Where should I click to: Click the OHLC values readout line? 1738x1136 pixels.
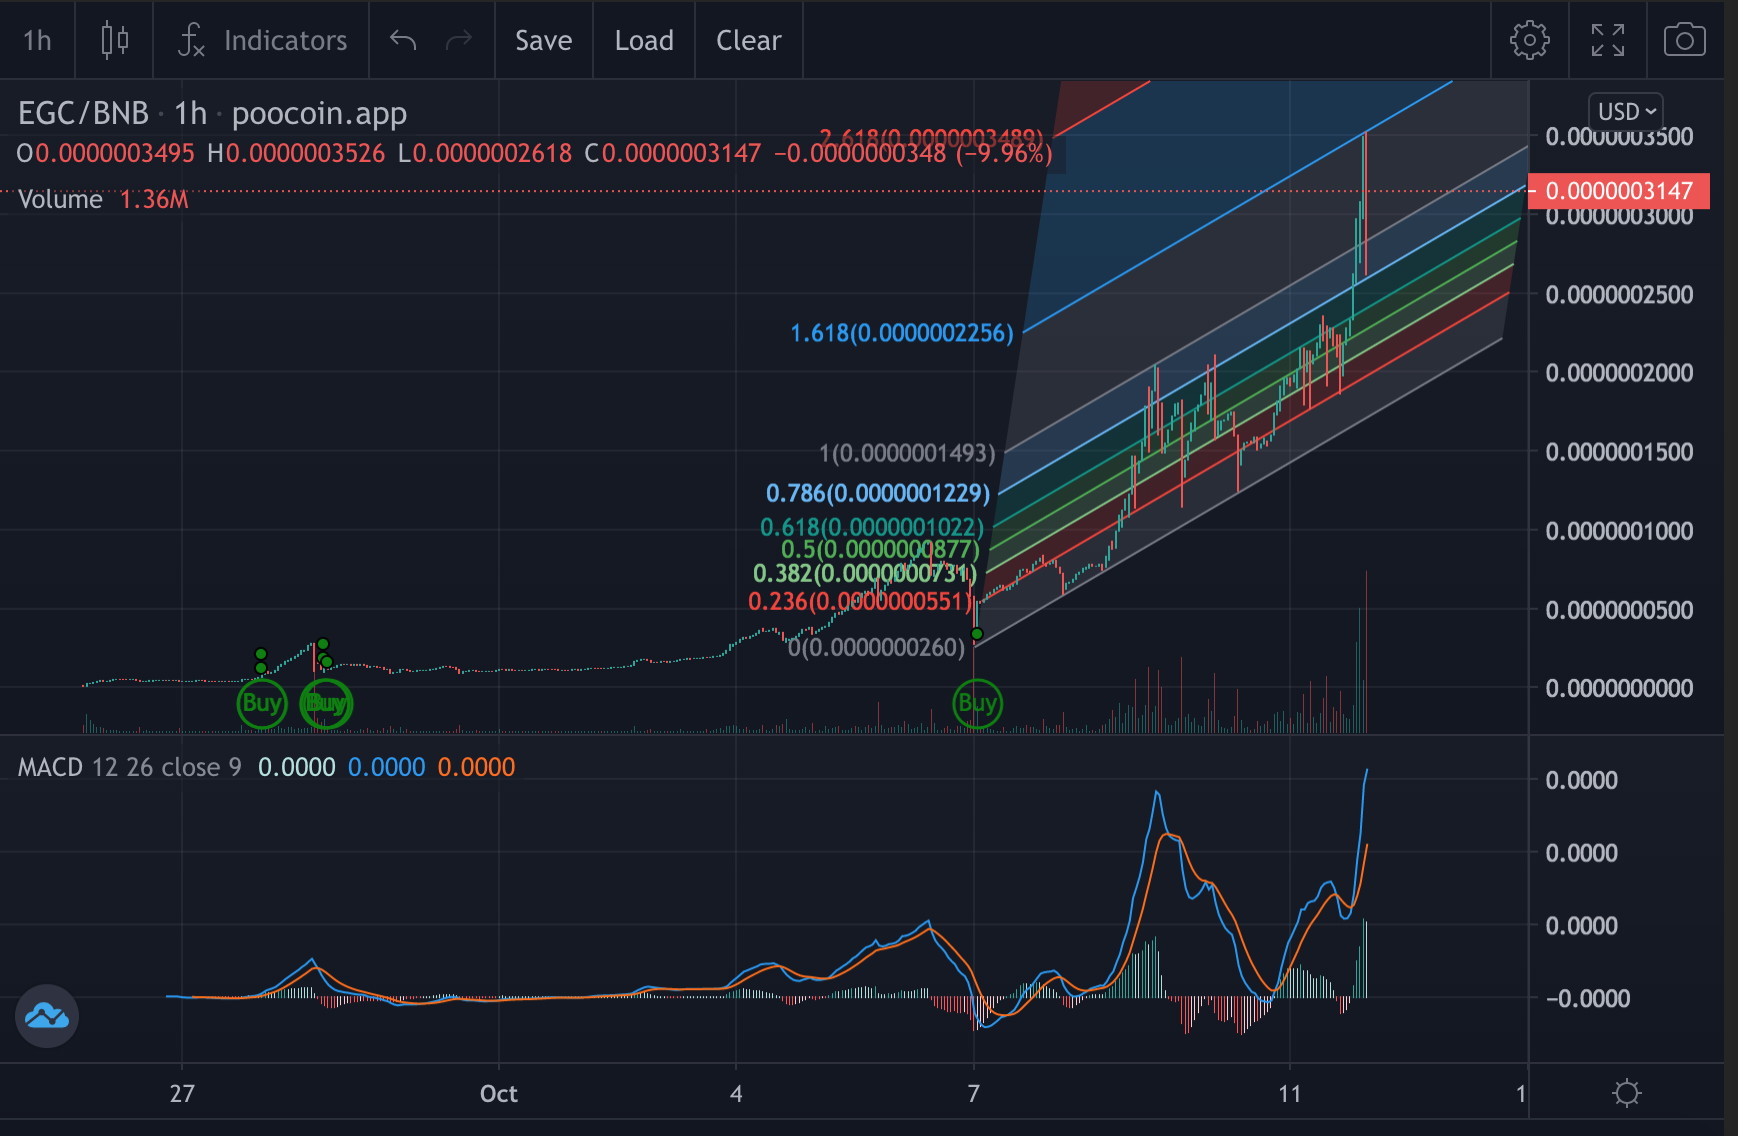point(534,153)
